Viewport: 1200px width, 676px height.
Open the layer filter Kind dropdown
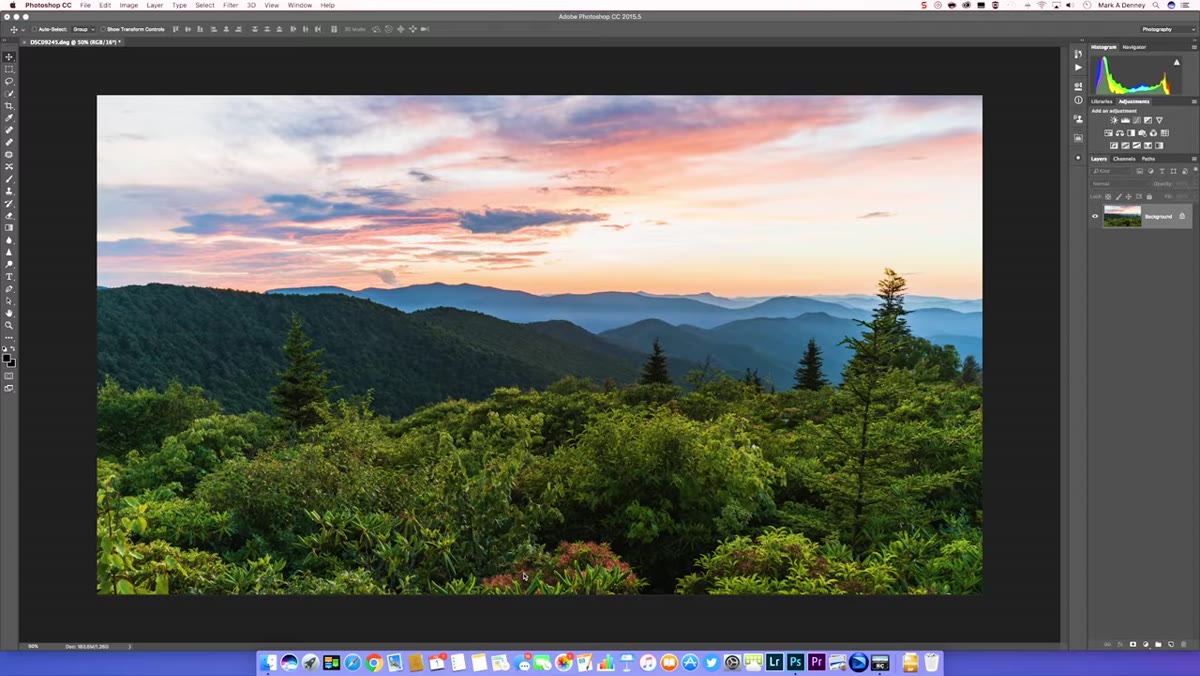[1111, 171]
